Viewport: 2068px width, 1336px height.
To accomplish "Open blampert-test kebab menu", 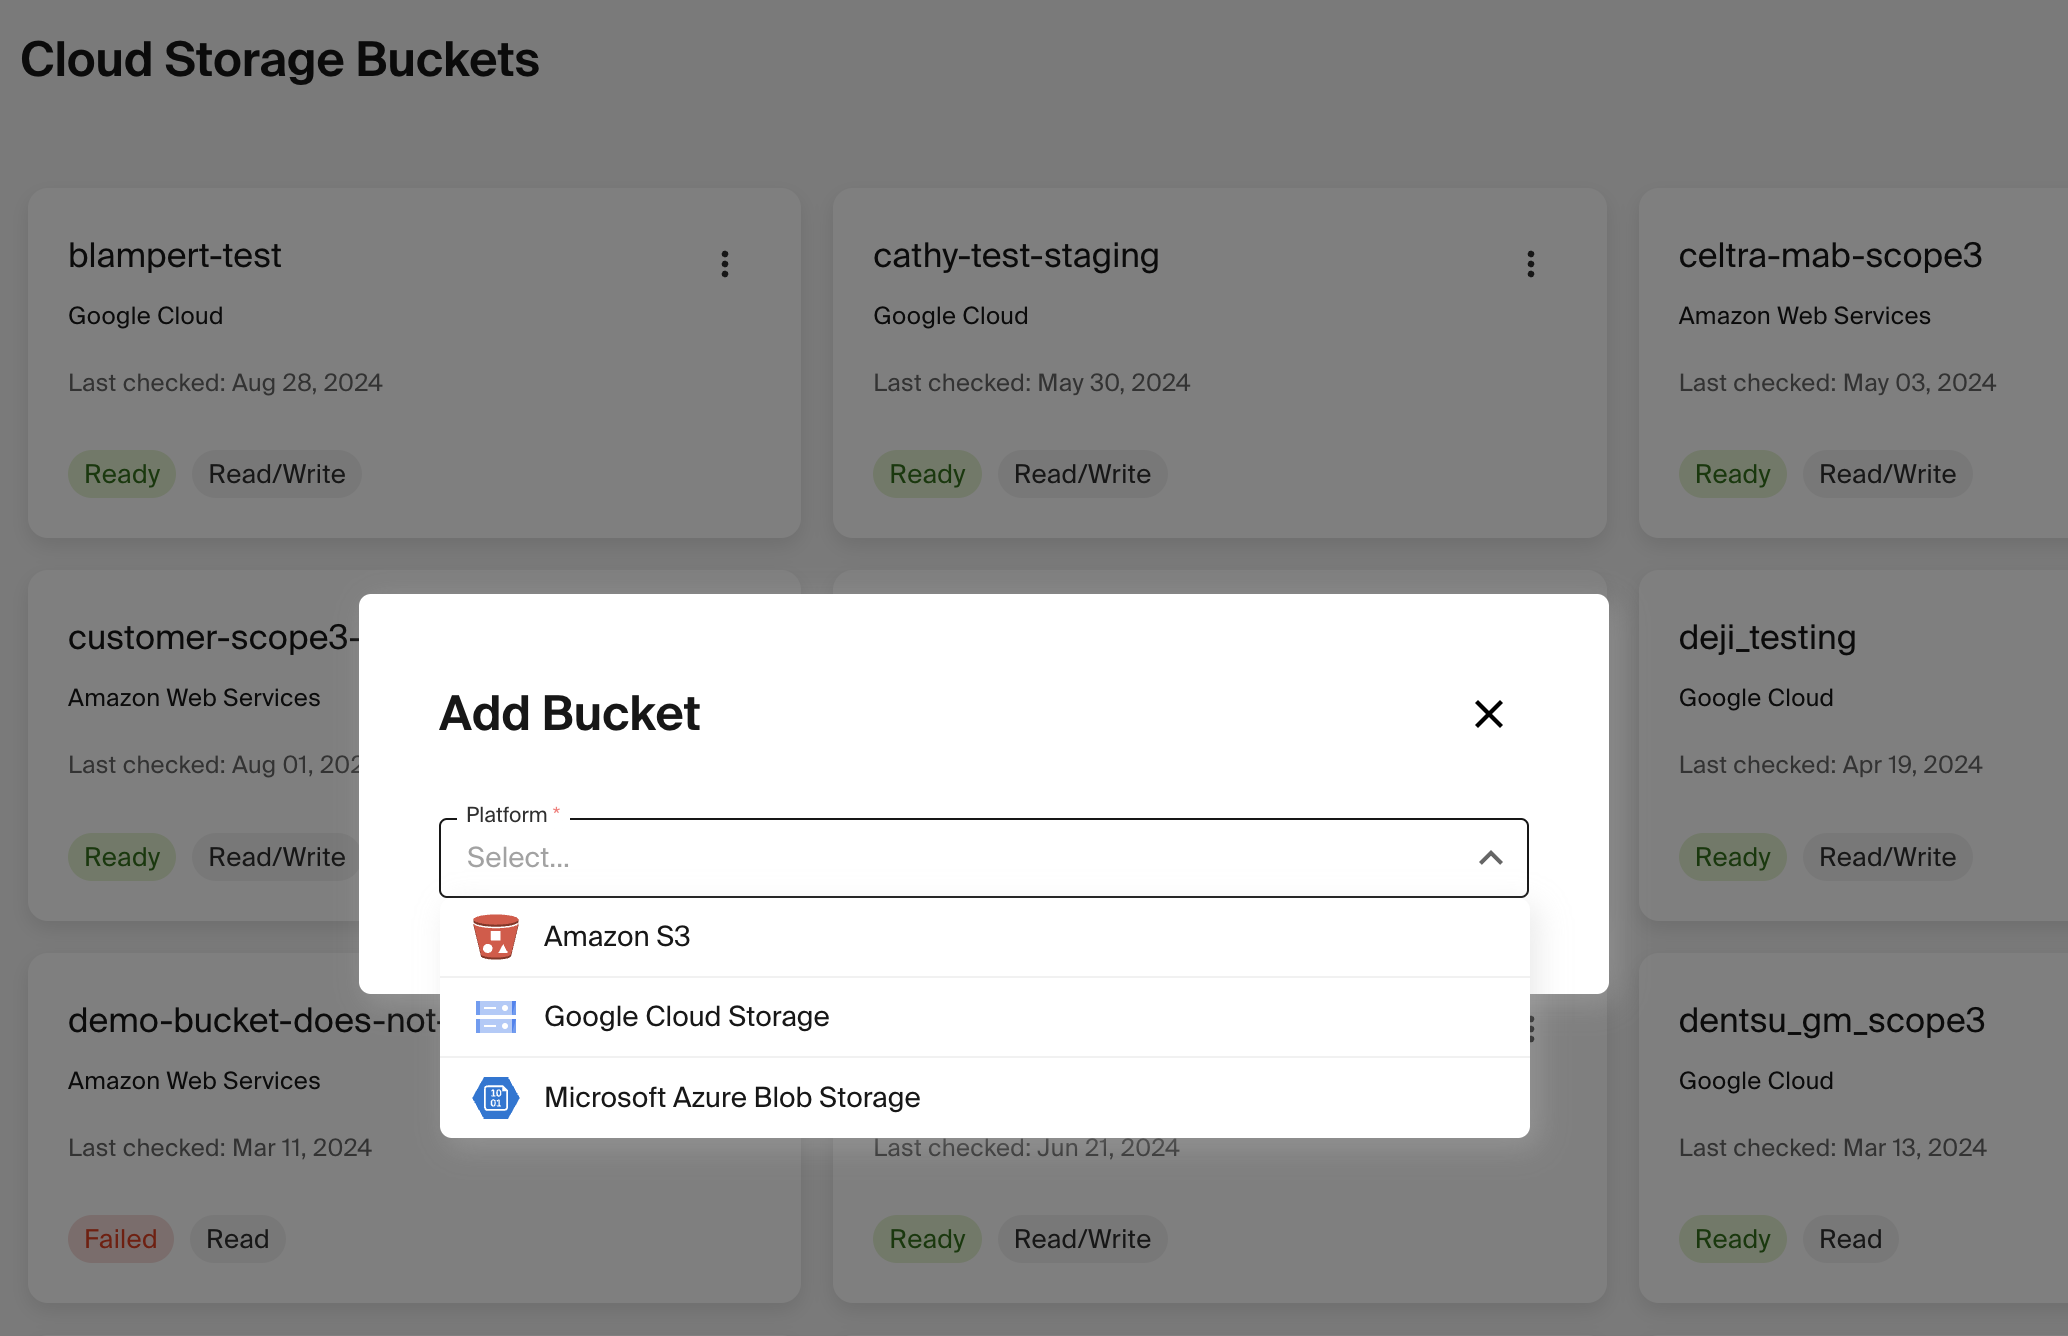I will tap(725, 264).
